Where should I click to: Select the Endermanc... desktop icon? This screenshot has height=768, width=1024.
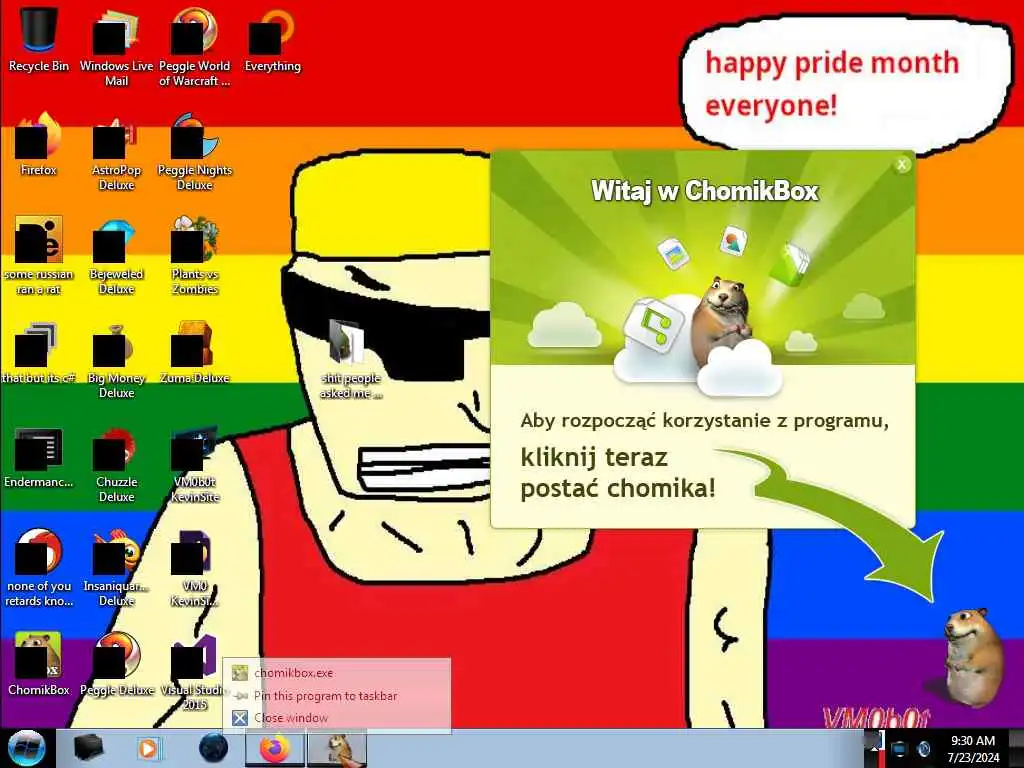(39, 457)
